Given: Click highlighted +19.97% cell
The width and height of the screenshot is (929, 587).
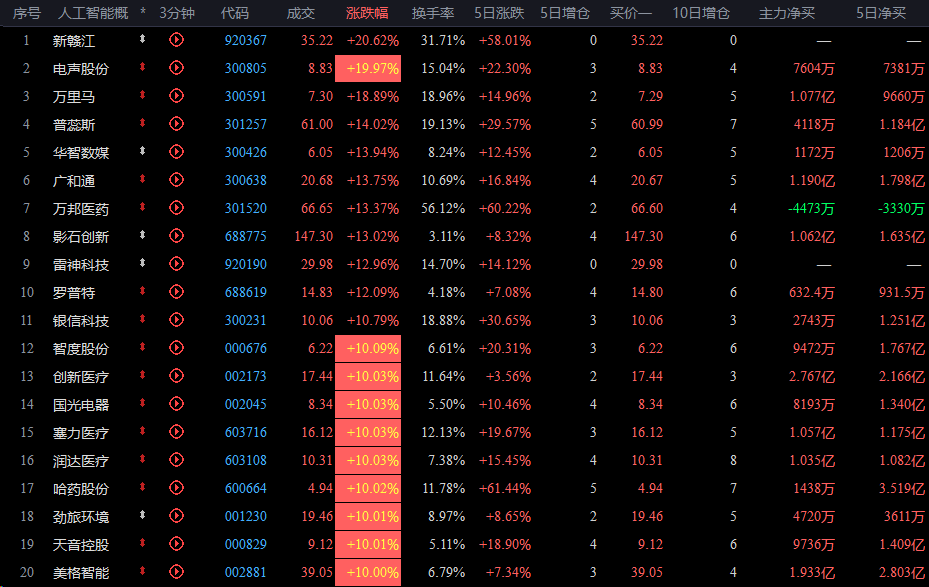Looking at the screenshot, I should [368, 69].
